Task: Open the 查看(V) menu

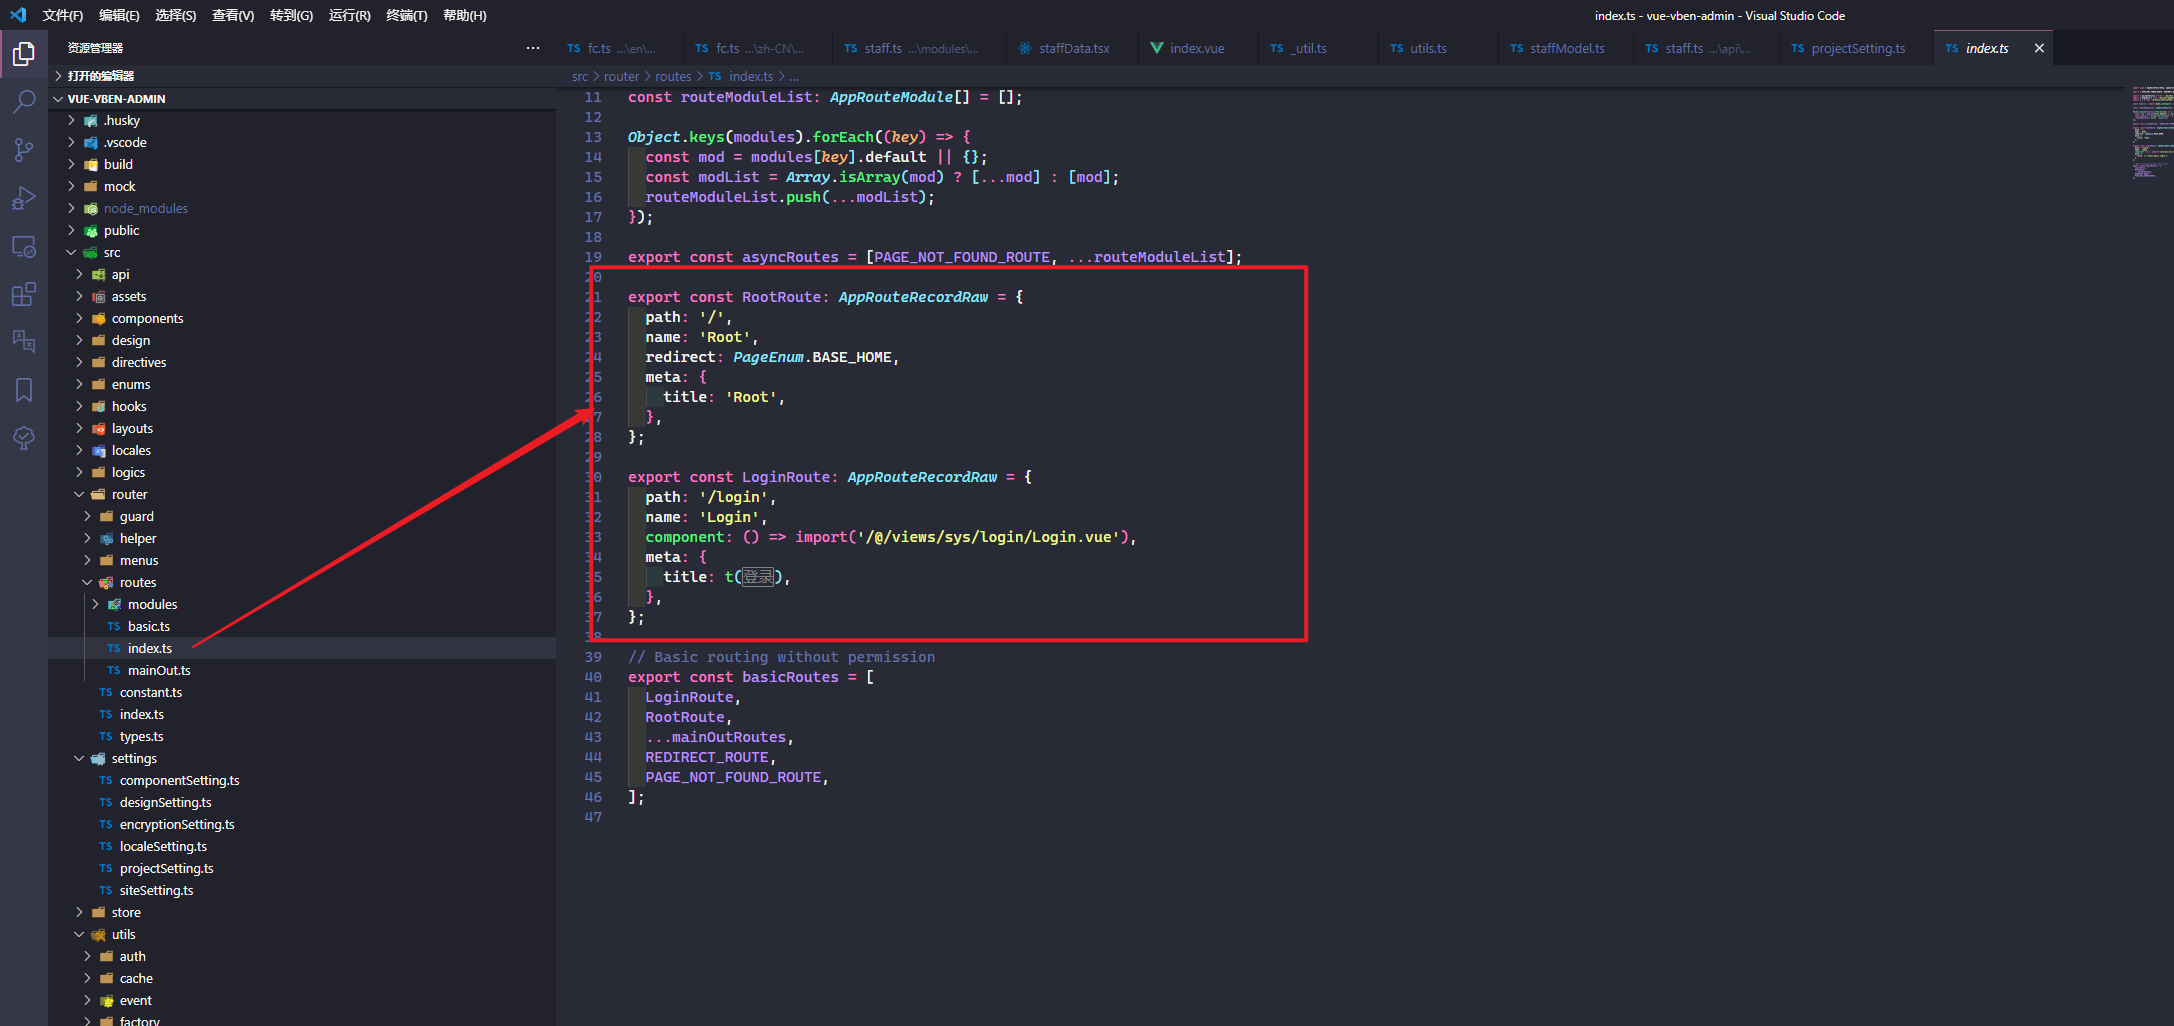Action: pos(233,15)
